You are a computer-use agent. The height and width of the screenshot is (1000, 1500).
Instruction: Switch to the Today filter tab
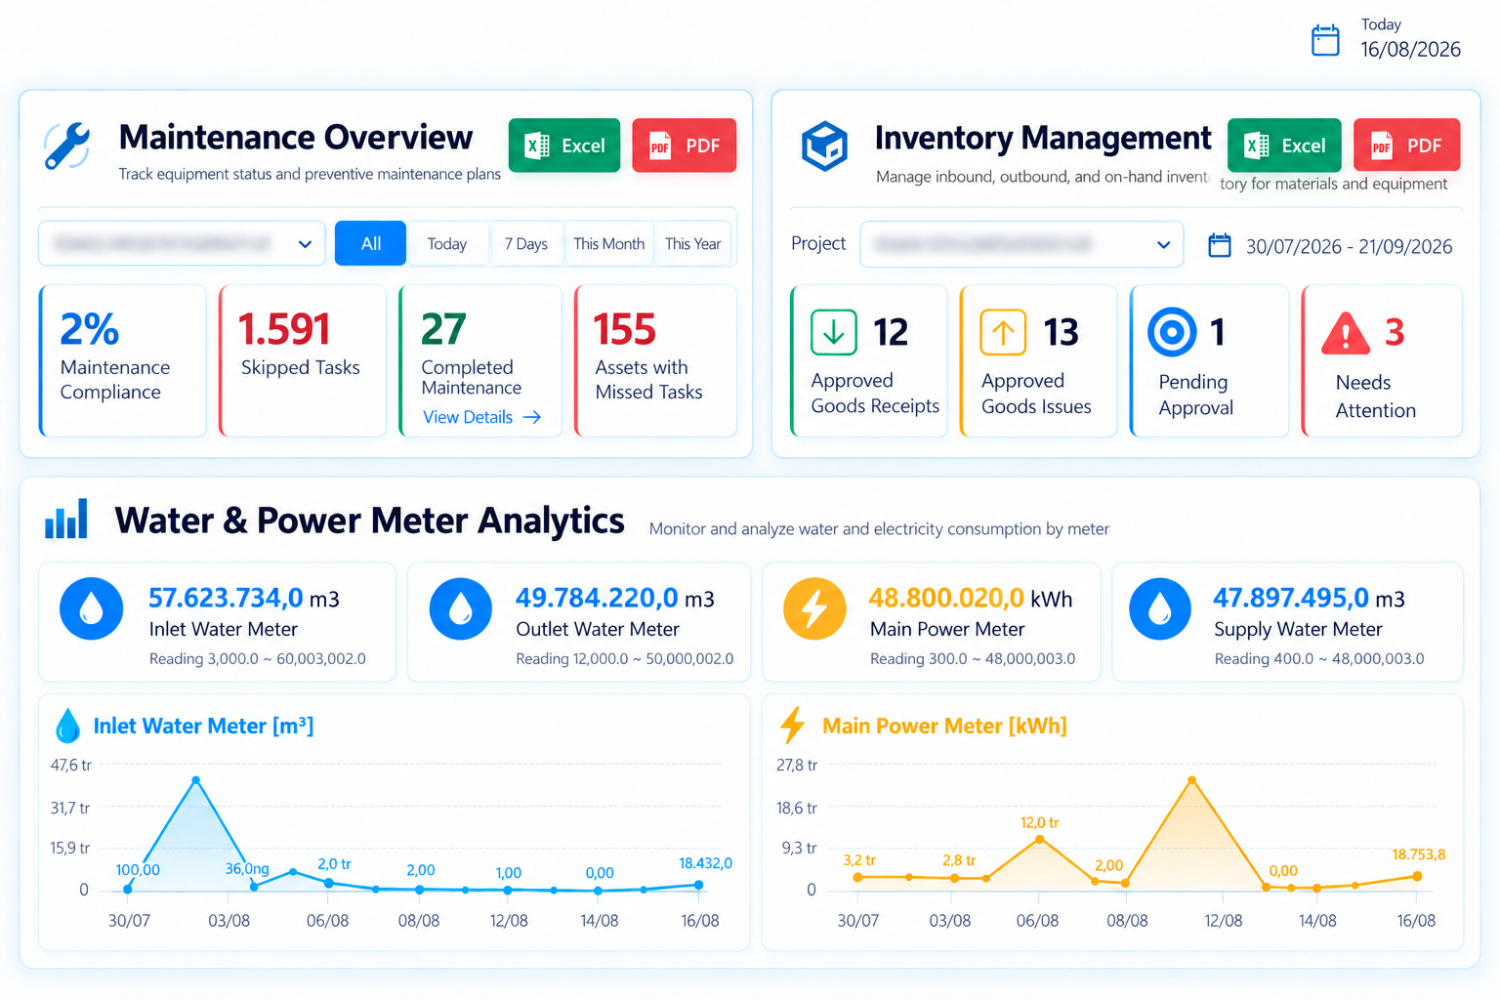coord(447,244)
